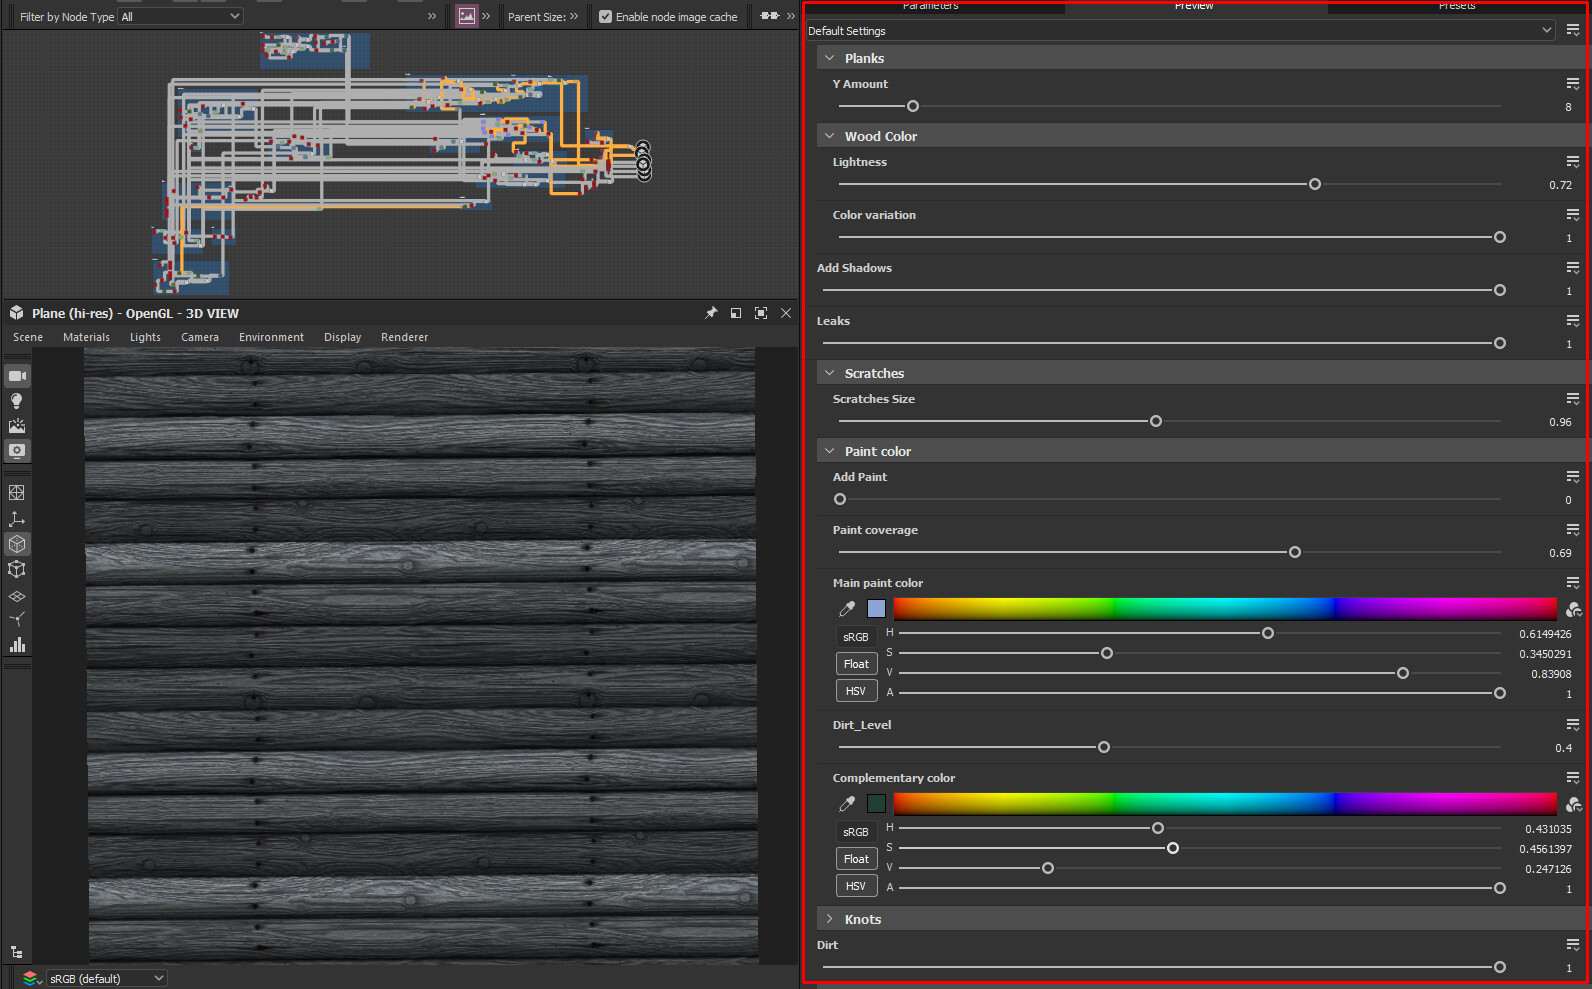The height and width of the screenshot is (989, 1592).
Task: Open the Materials menu in 3D view
Action: (x=86, y=338)
